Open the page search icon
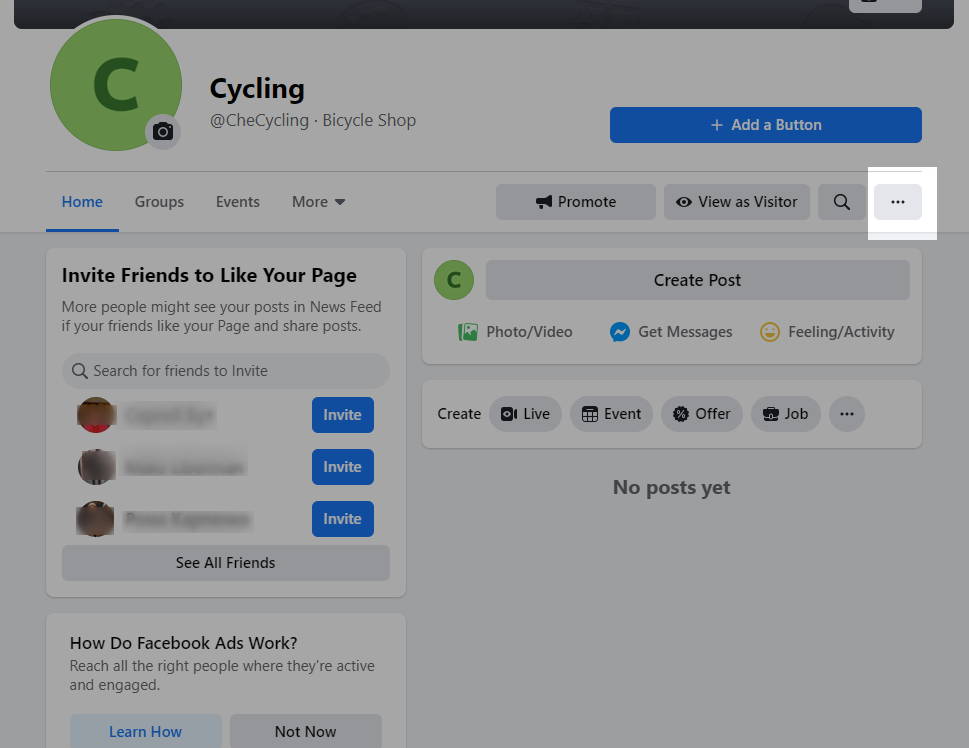The image size is (969, 748). (x=841, y=202)
